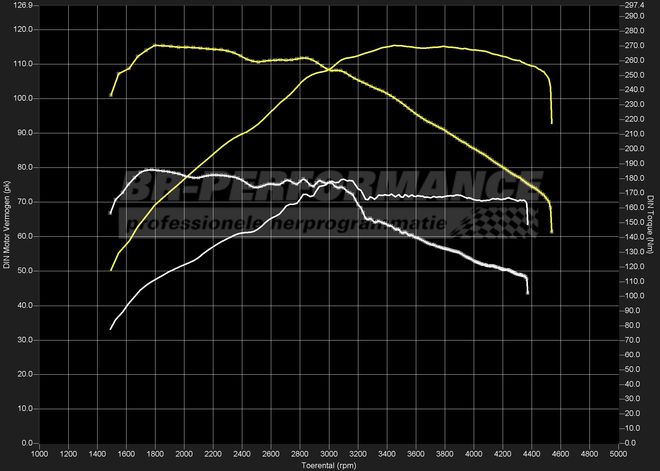The height and width of the screenshot is (471, 660).
Task: Select the 2000 rpm tick label
Action: tap(185, 454)
